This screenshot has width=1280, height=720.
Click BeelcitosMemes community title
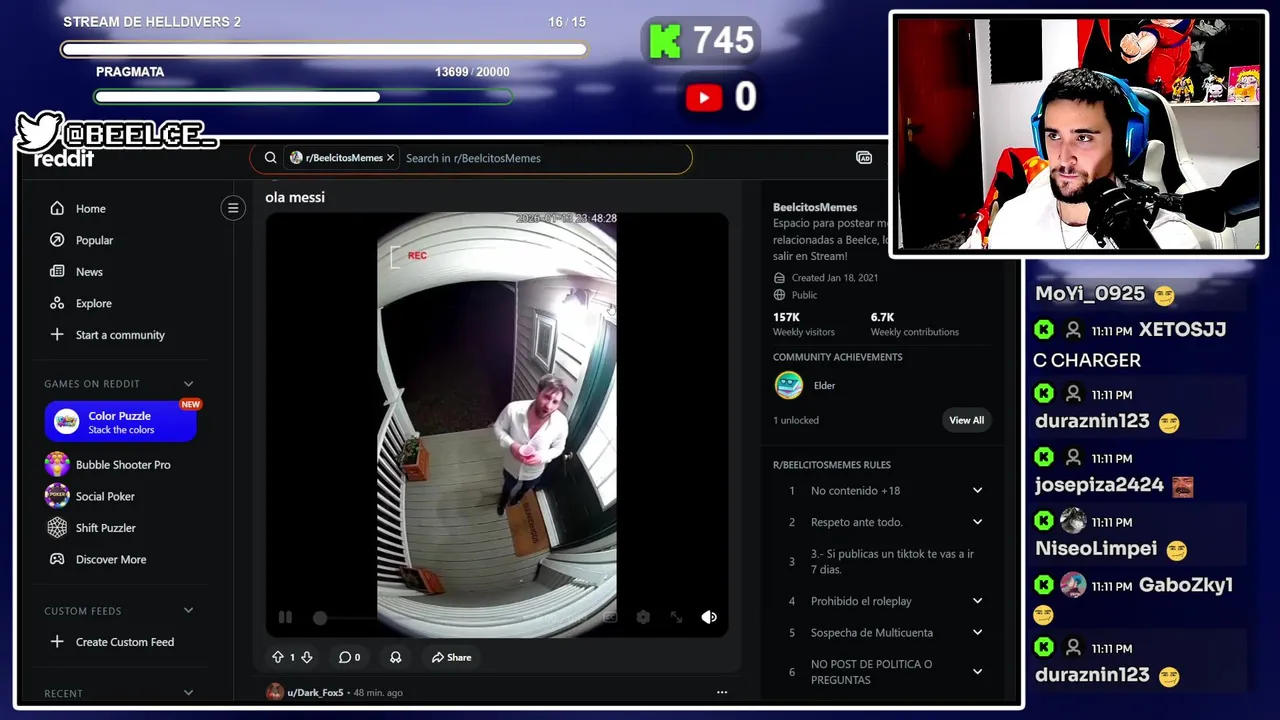[x=815, y=207]
